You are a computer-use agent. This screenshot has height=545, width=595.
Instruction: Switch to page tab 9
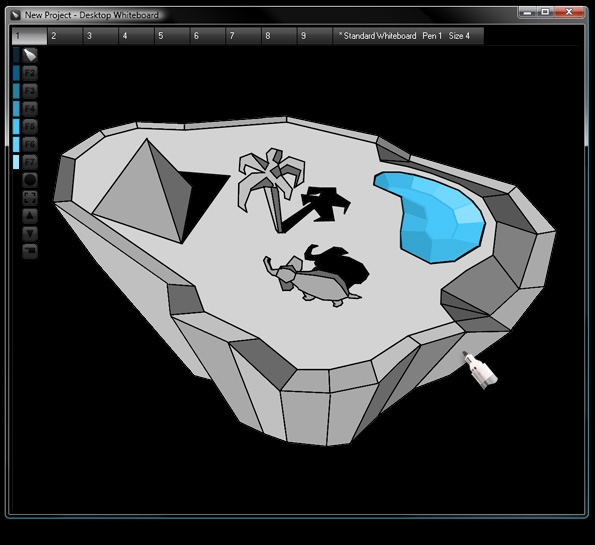(x=315, y=36)
